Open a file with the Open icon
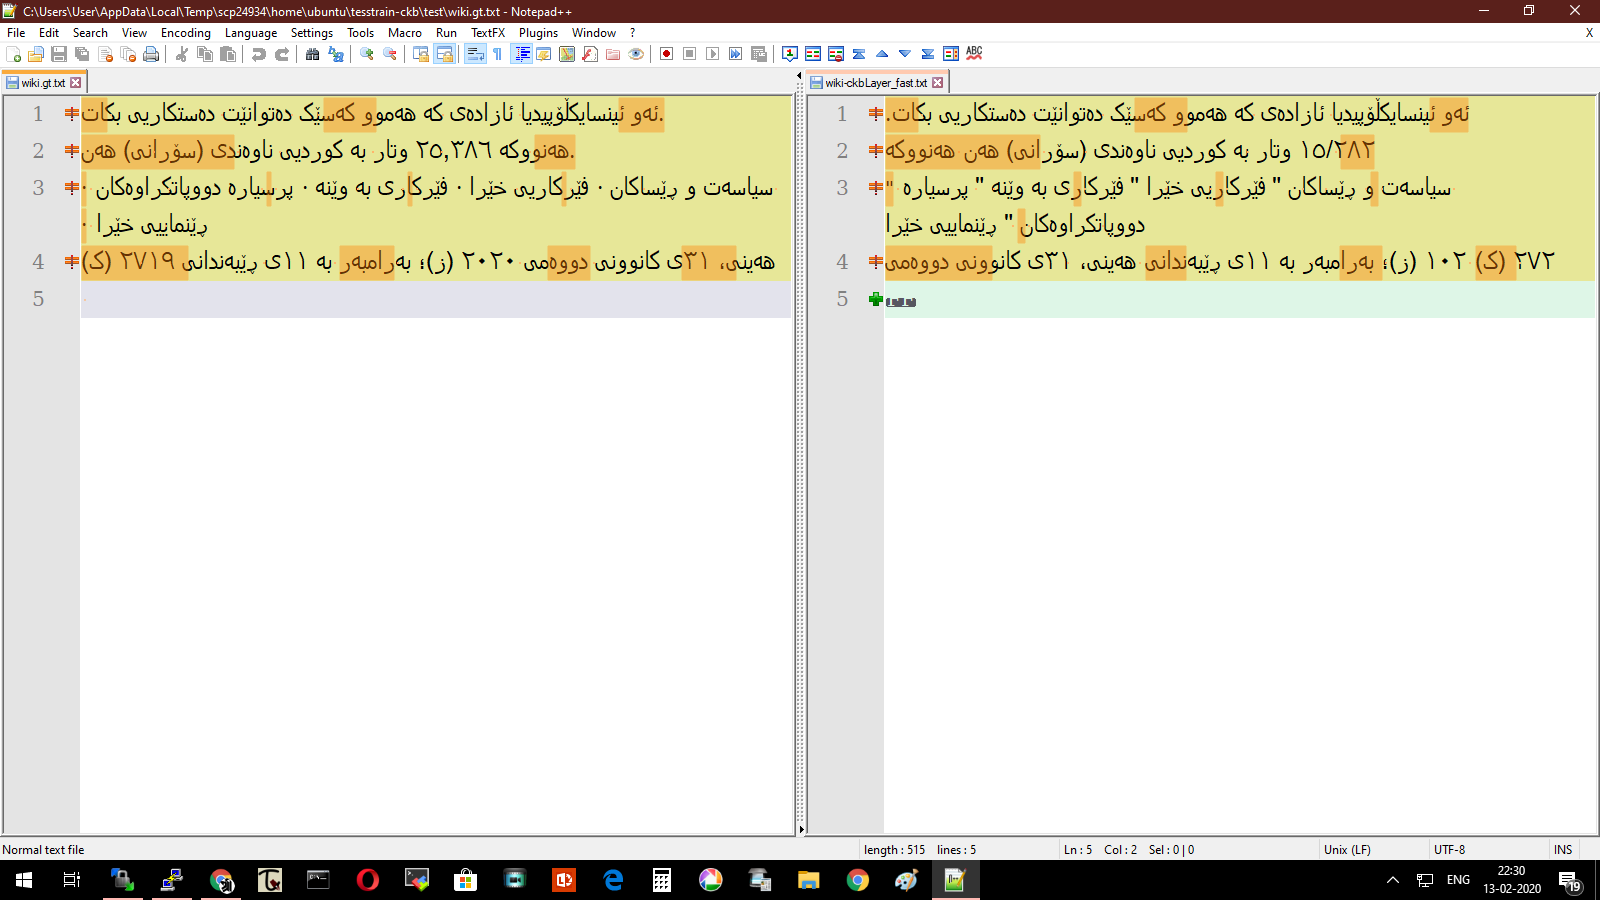The width and height of the screenshot is (1600, 900). [x=36, y=55]
